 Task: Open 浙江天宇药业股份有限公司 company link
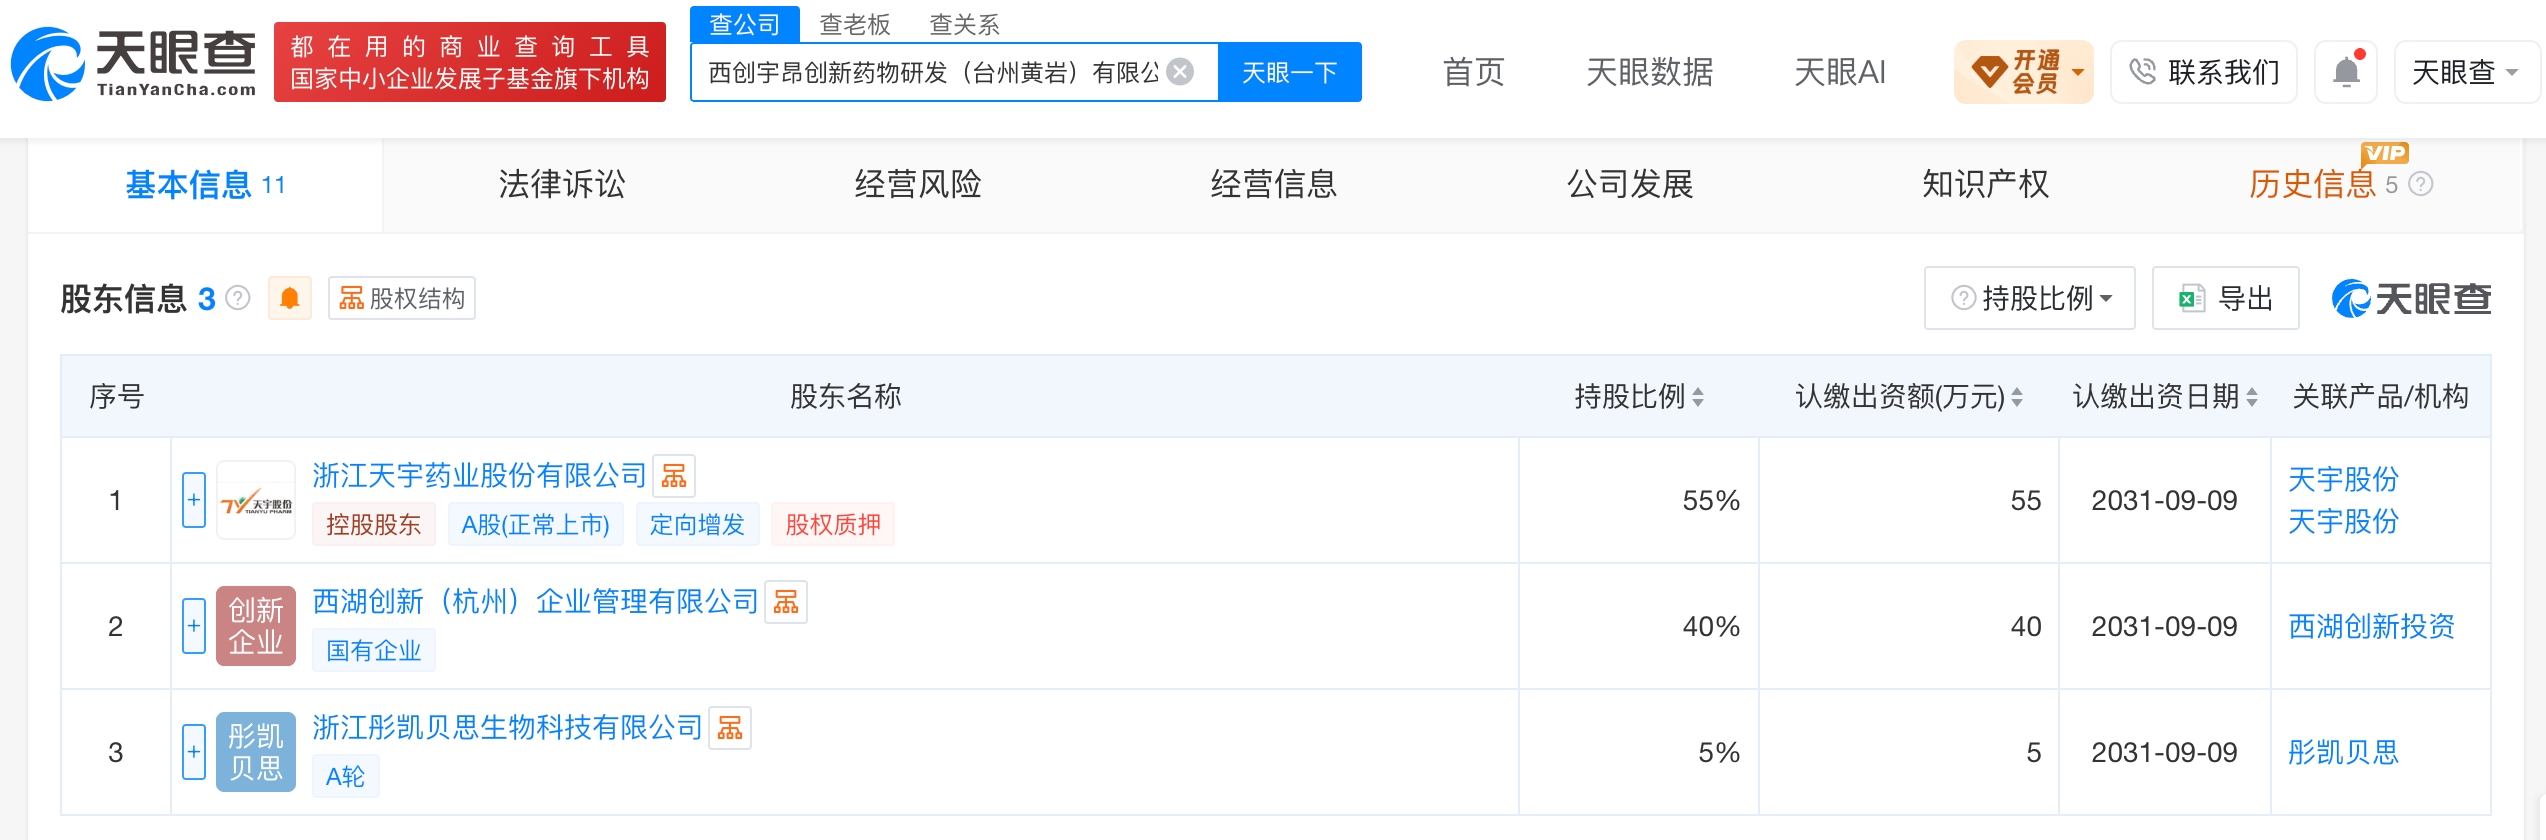[x=480, y=475]
